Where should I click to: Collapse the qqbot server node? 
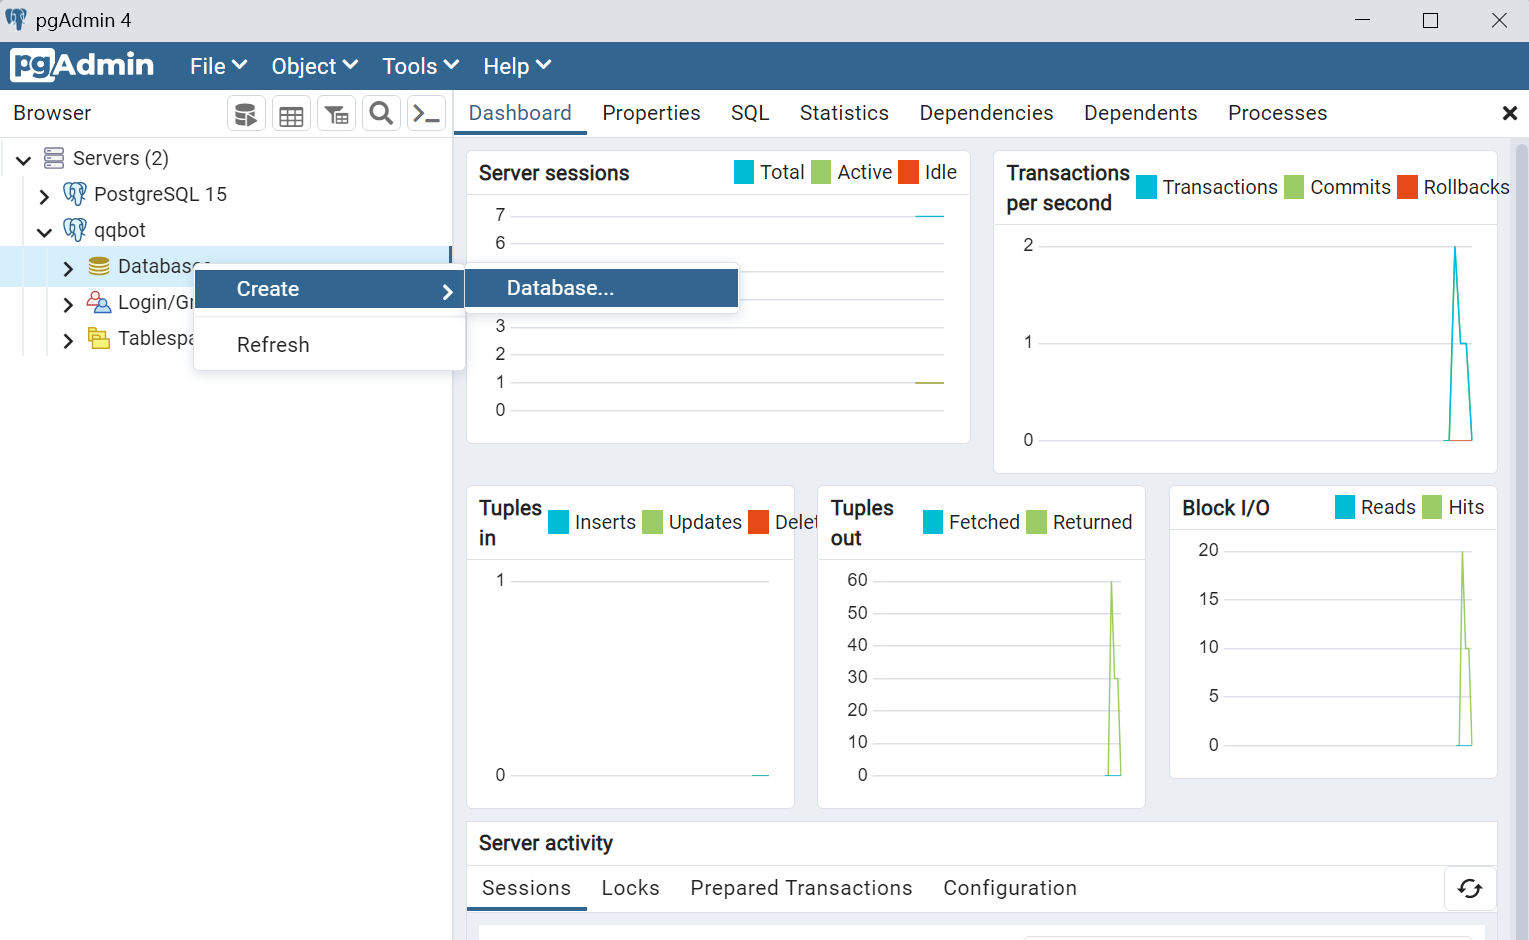44,231
